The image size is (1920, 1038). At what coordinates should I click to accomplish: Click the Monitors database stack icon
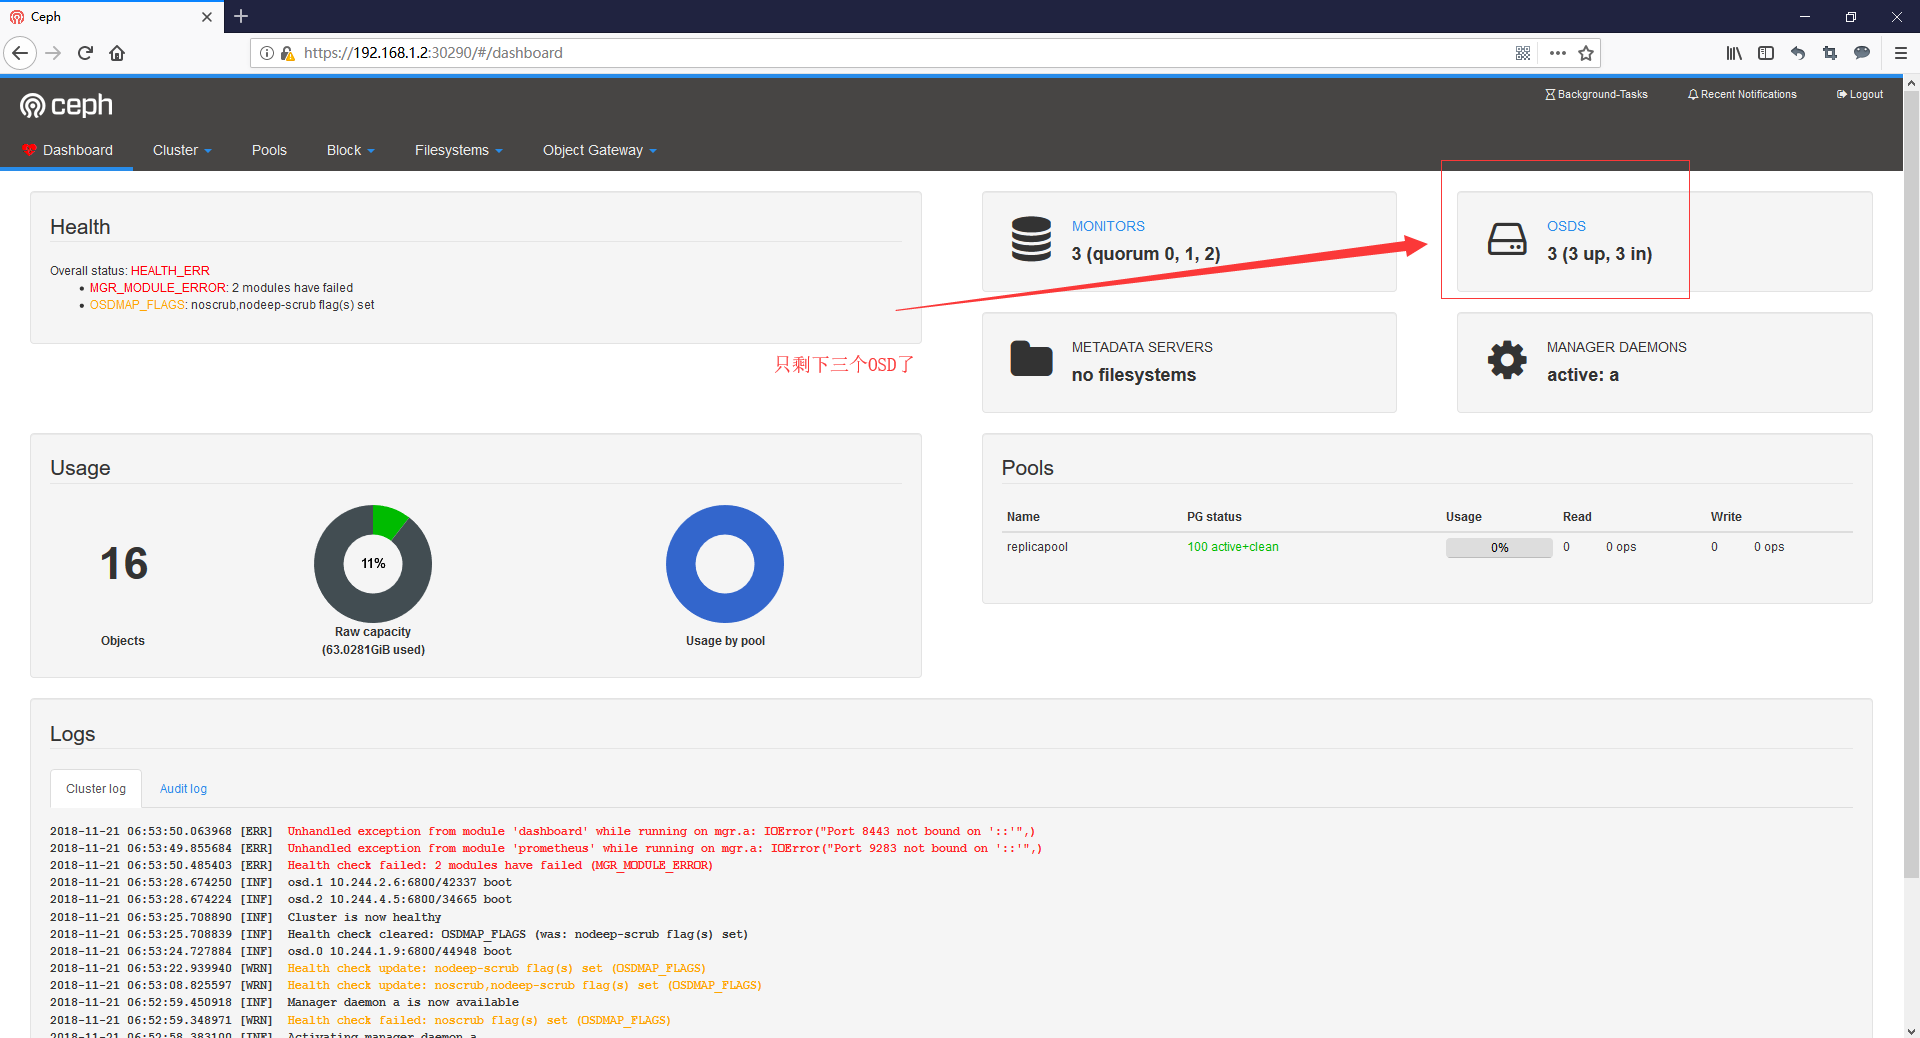pos(1031,239)
